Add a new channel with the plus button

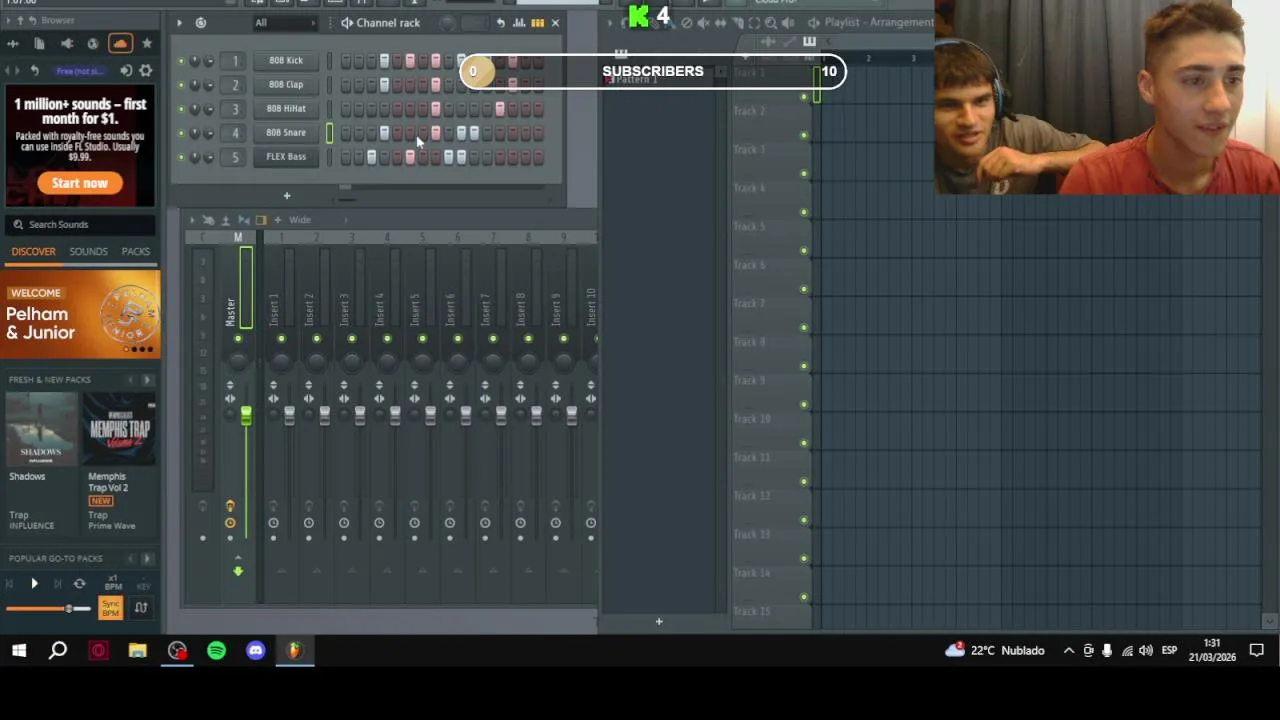(286, 196)
